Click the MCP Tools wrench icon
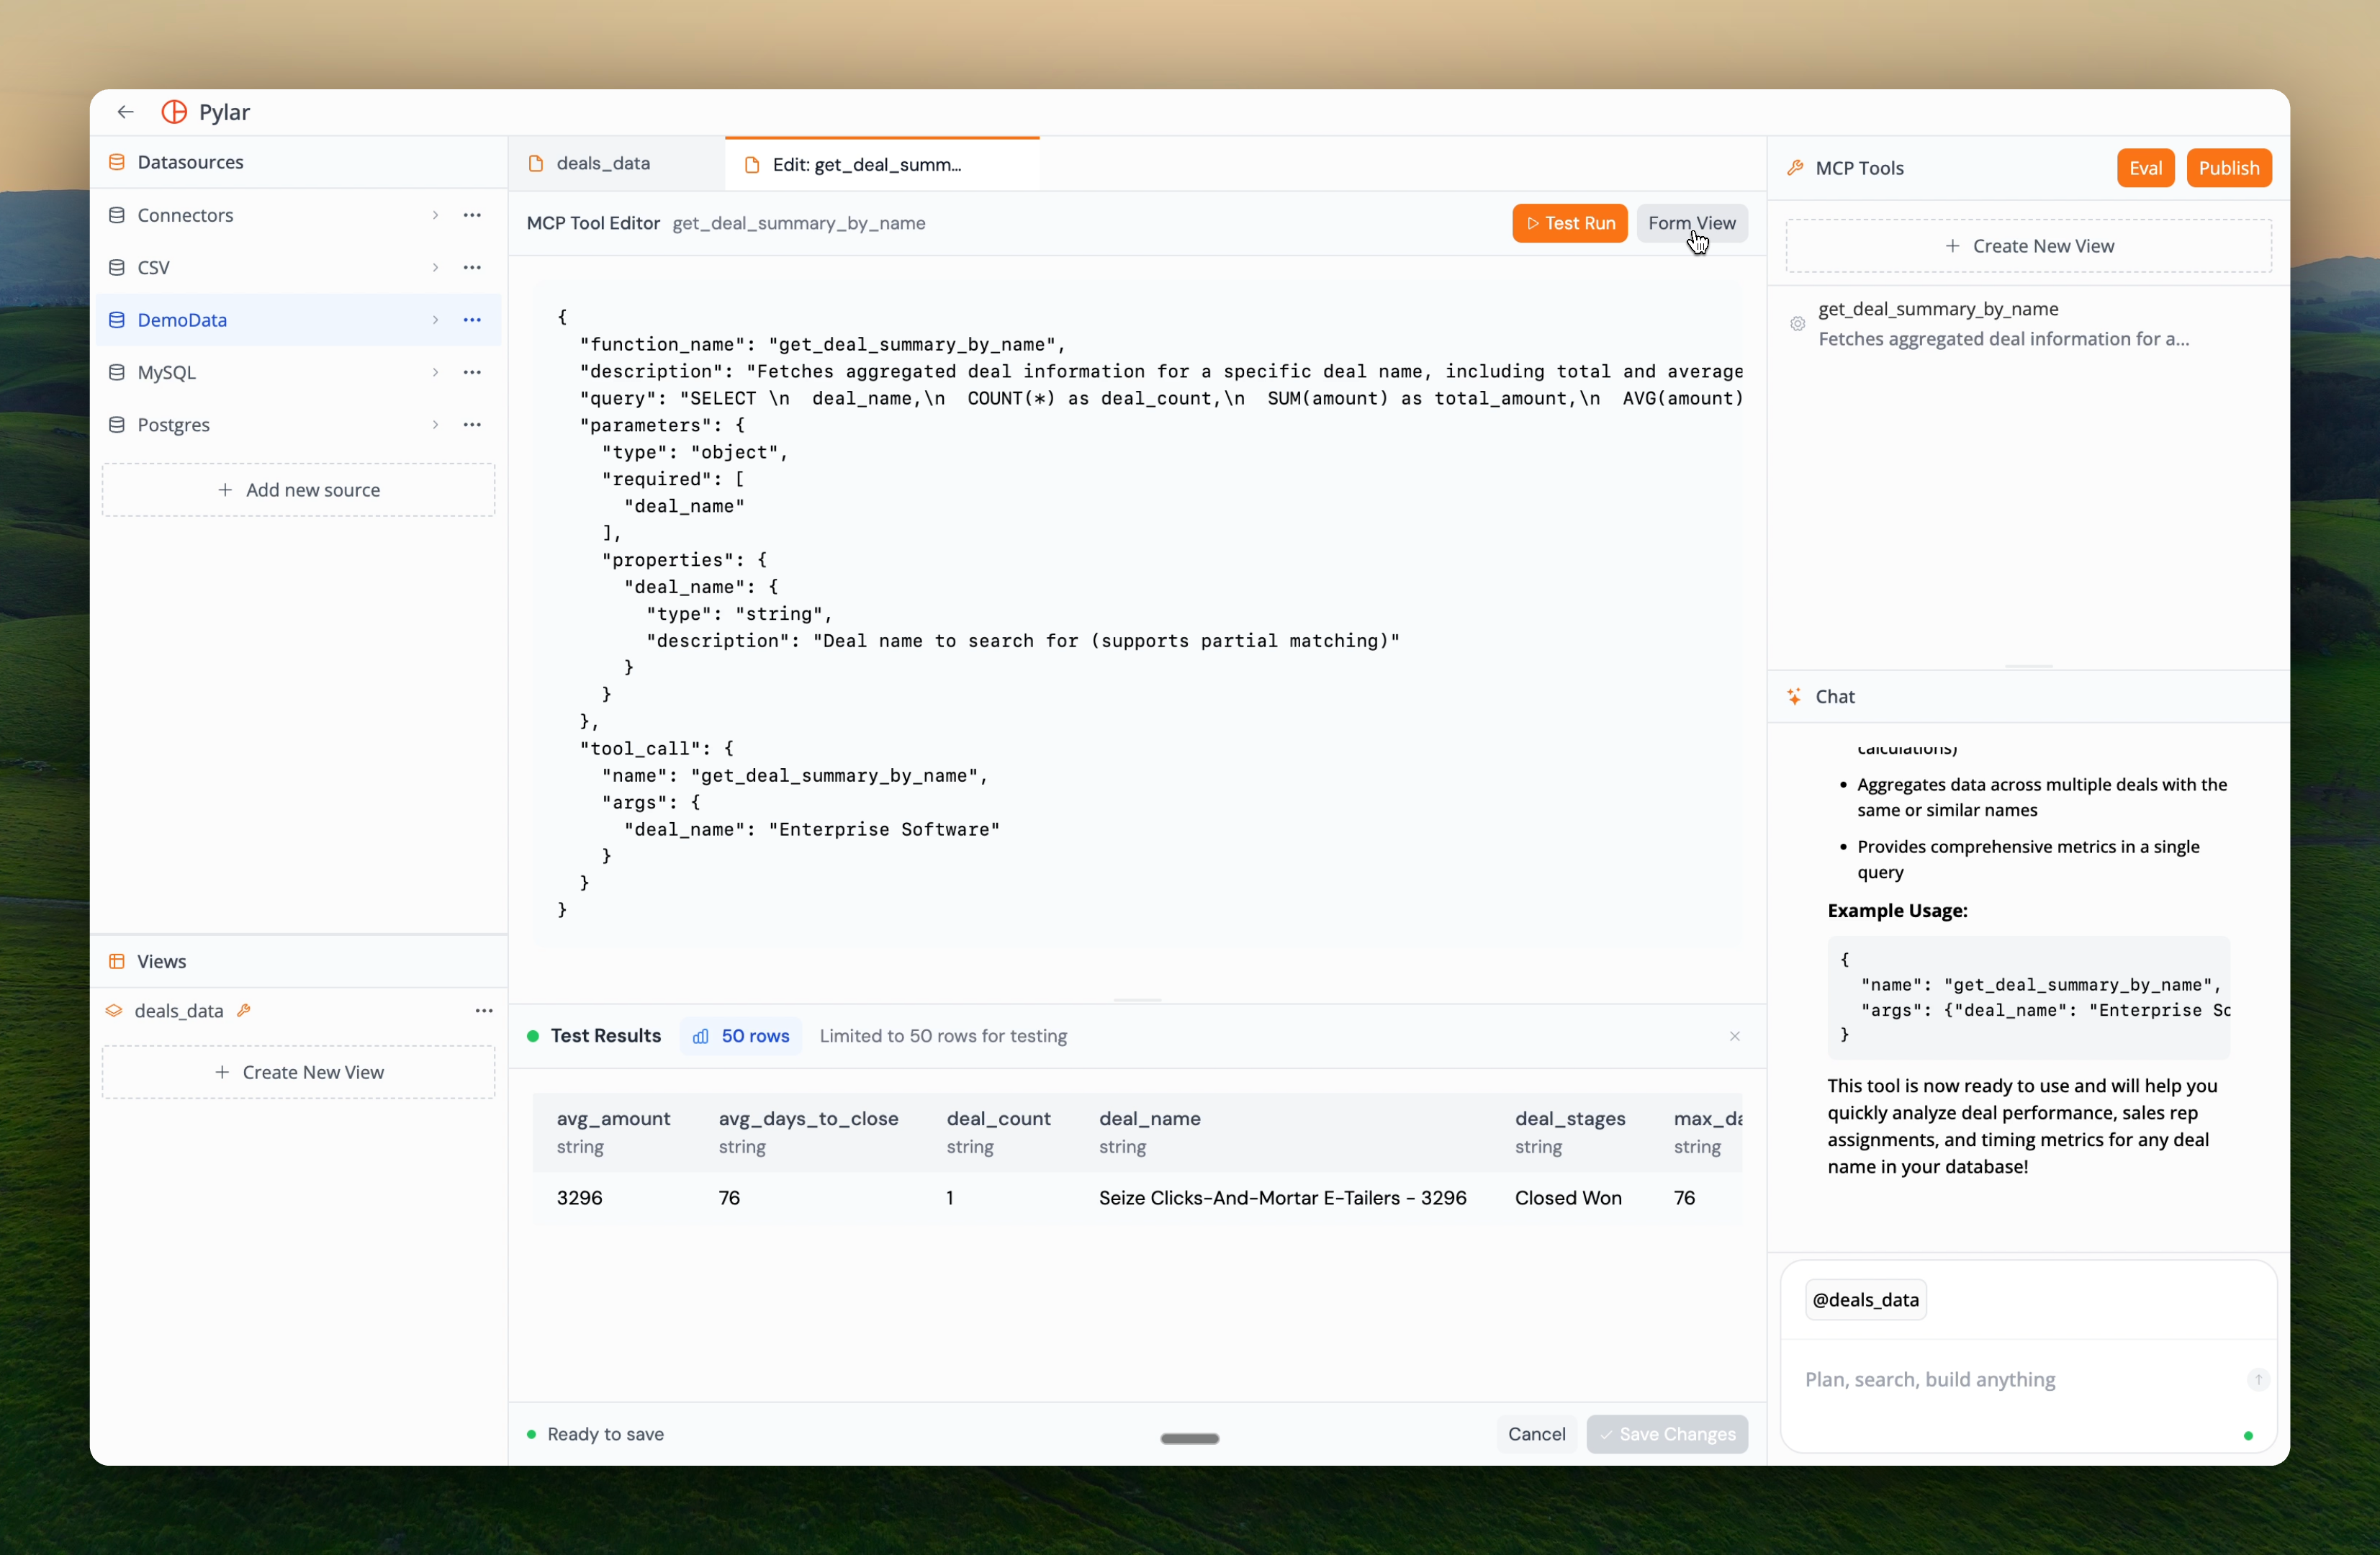This screenshot has width=2380, height=1555. tap(1795, 167)
